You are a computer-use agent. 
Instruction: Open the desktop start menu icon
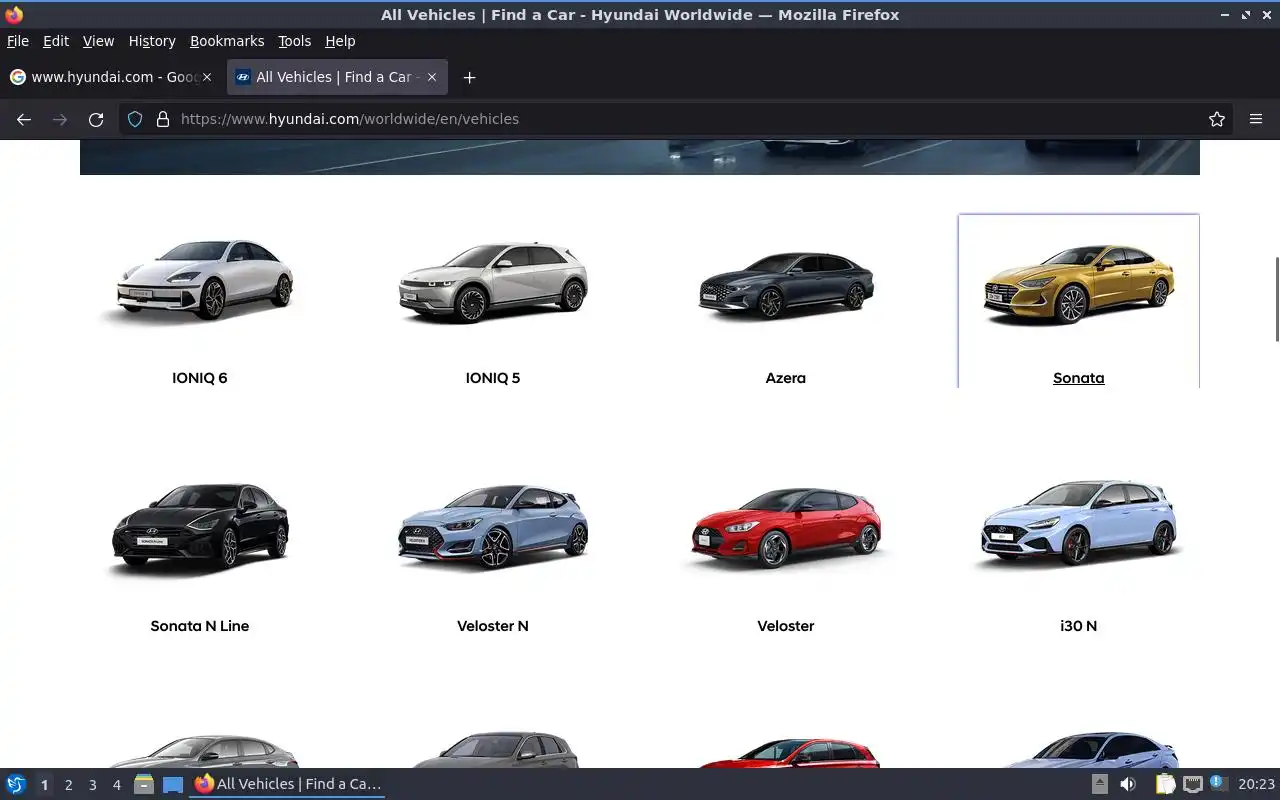pyautogui.click(x=15, y=785)
